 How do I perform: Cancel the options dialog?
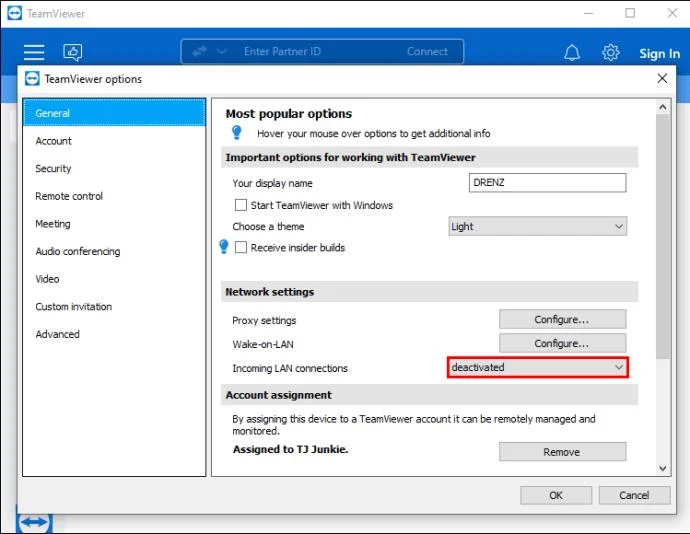pos(634,495)
